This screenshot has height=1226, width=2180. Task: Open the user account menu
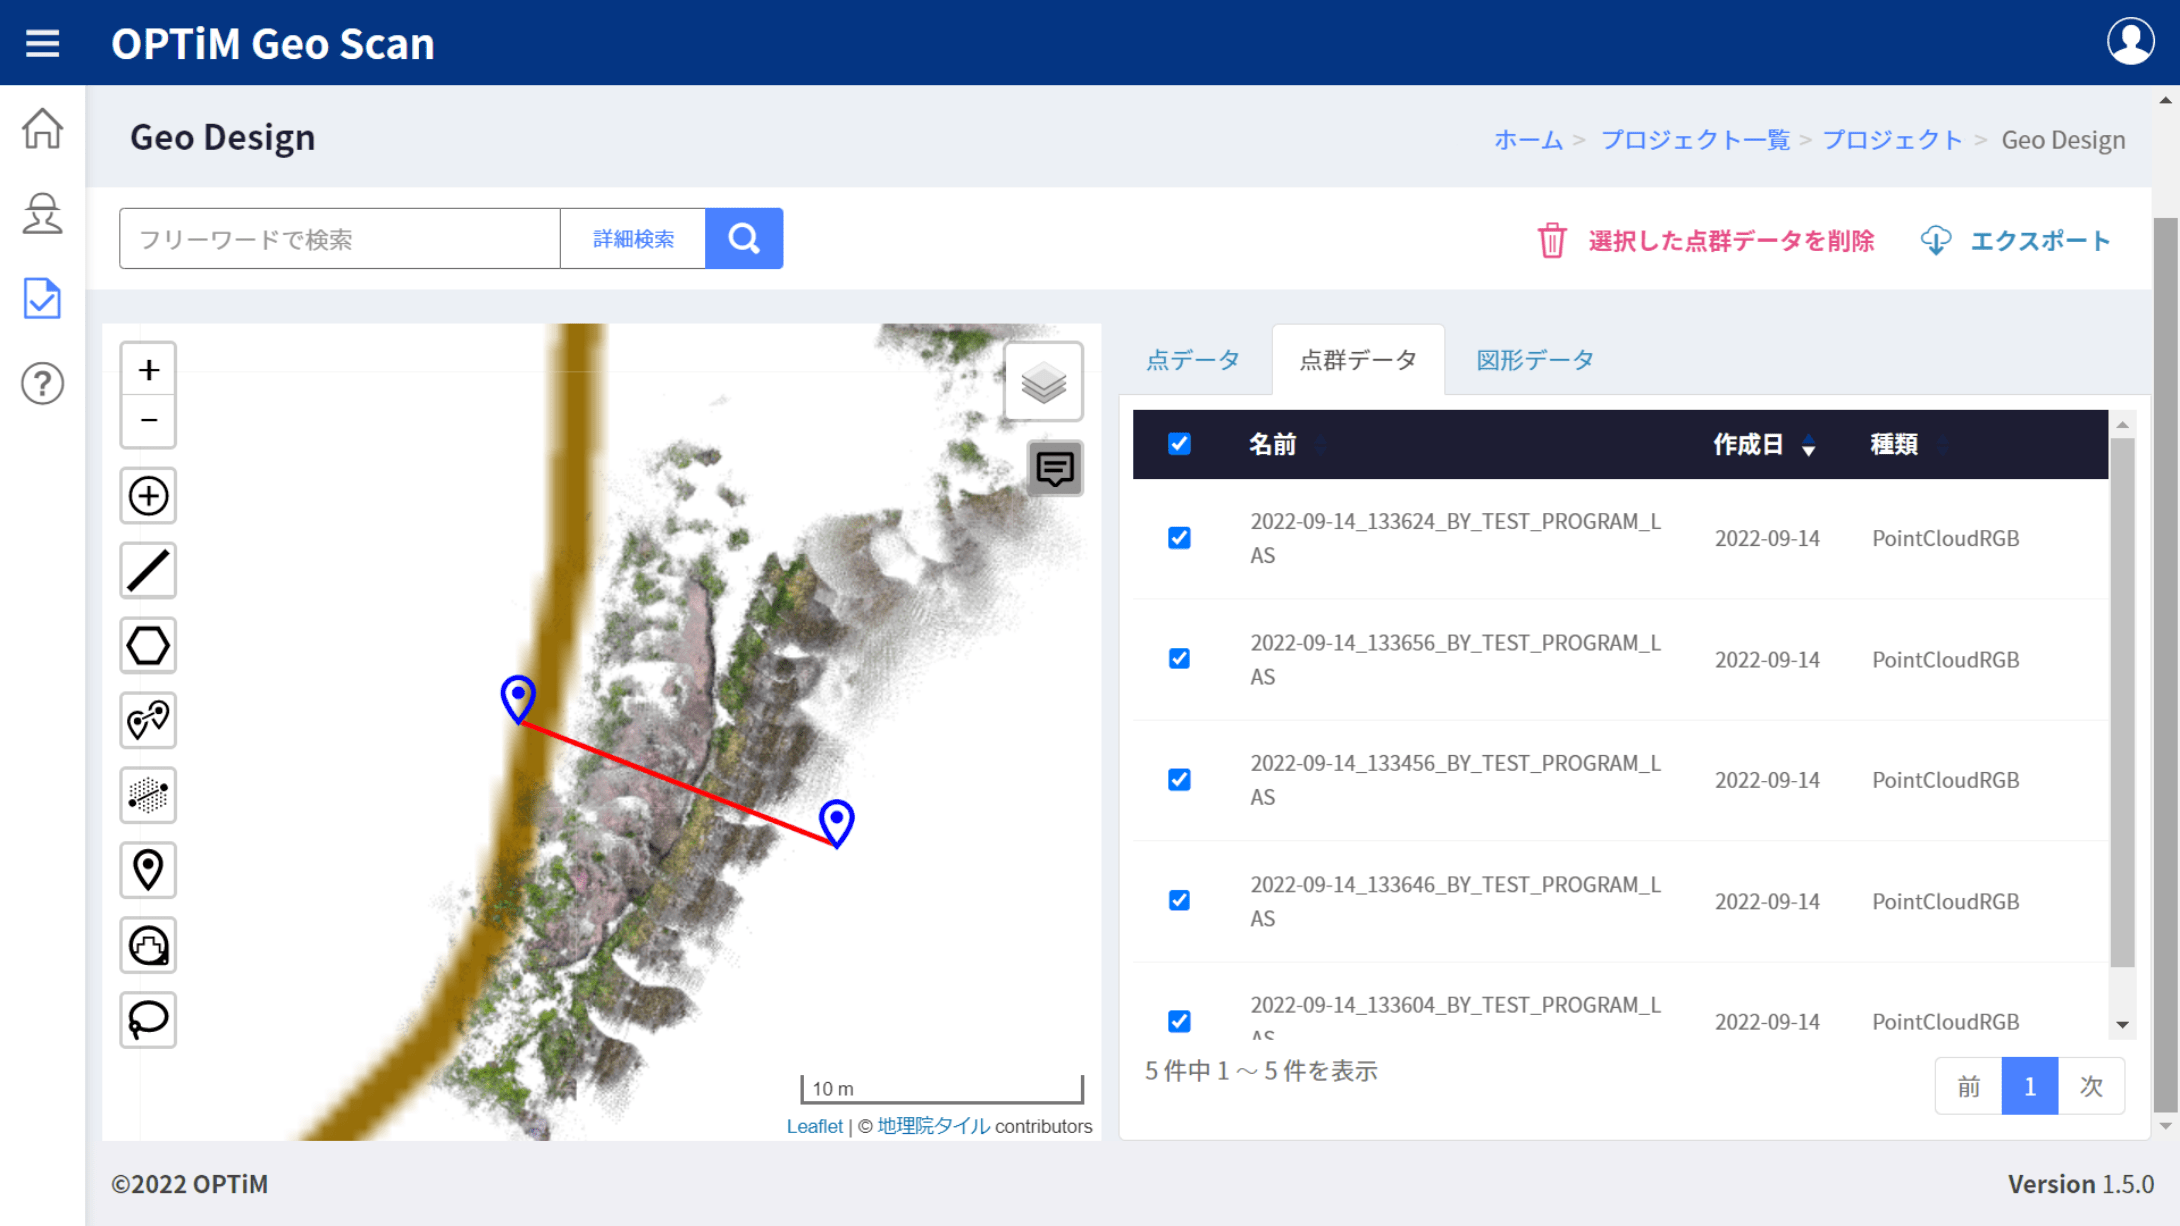point(2129,41)
